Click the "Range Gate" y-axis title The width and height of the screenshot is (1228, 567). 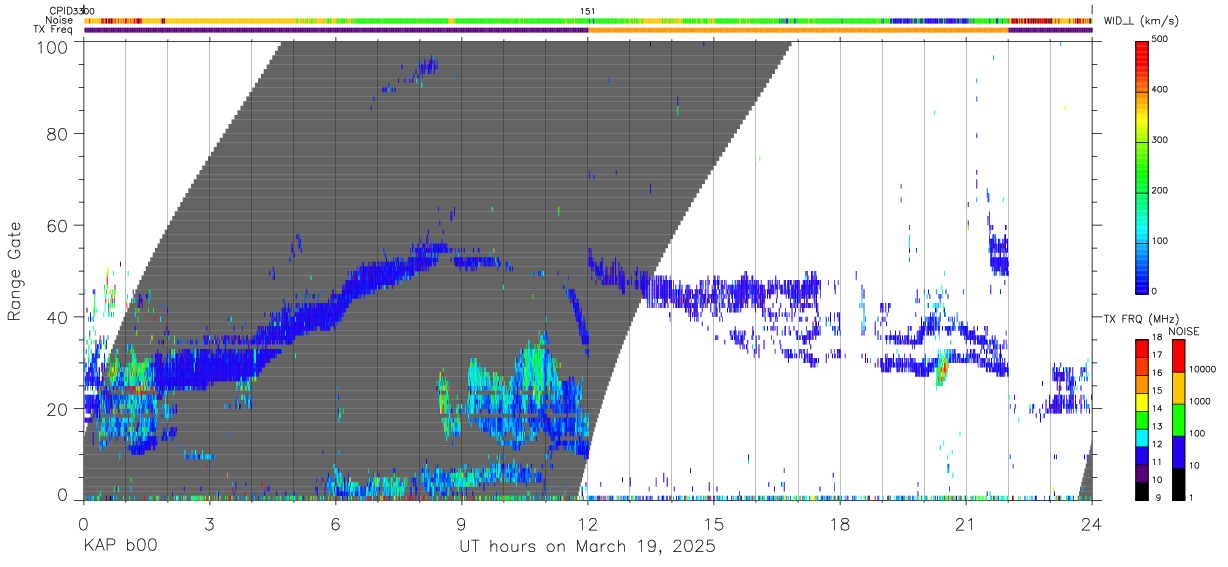15,272
